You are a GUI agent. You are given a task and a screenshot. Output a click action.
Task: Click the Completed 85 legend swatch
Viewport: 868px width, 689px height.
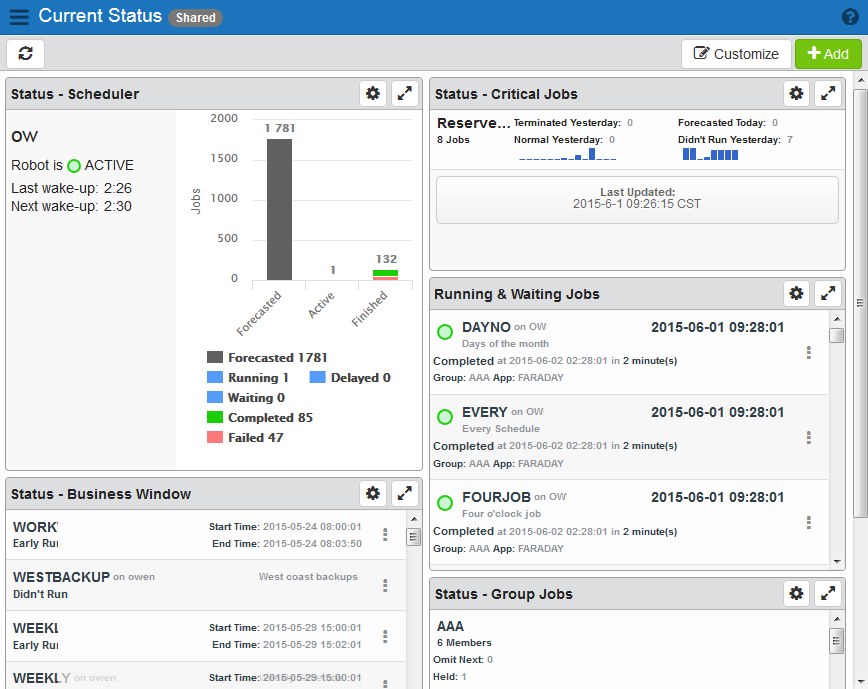coord(215,417)
